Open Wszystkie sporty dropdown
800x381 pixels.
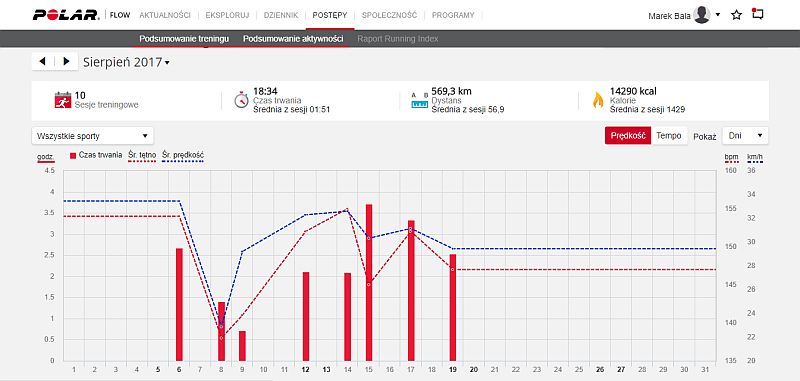[92, 136]
